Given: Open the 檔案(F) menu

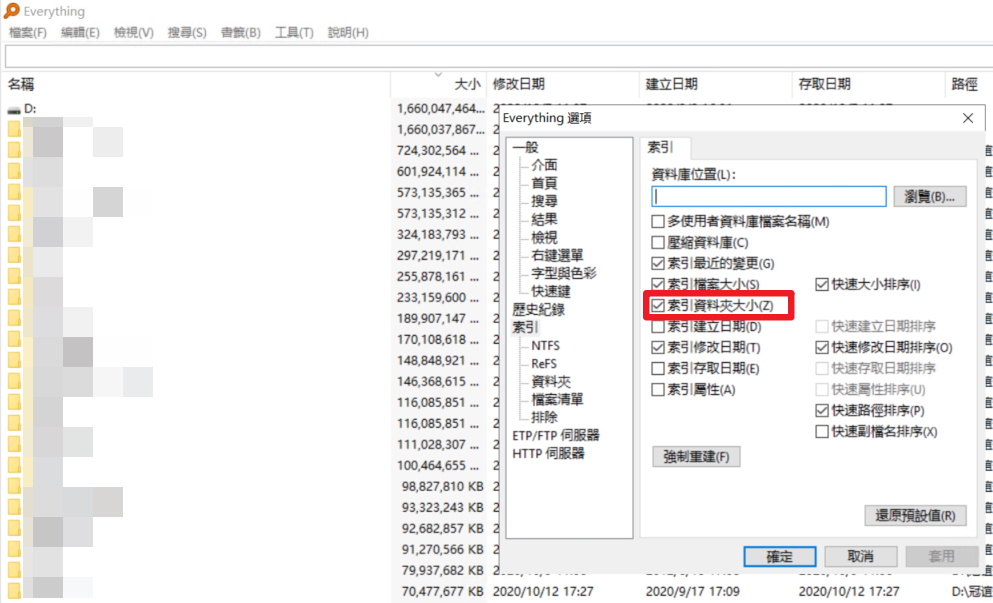Looking at the screenshot, I should coord(28,32).
